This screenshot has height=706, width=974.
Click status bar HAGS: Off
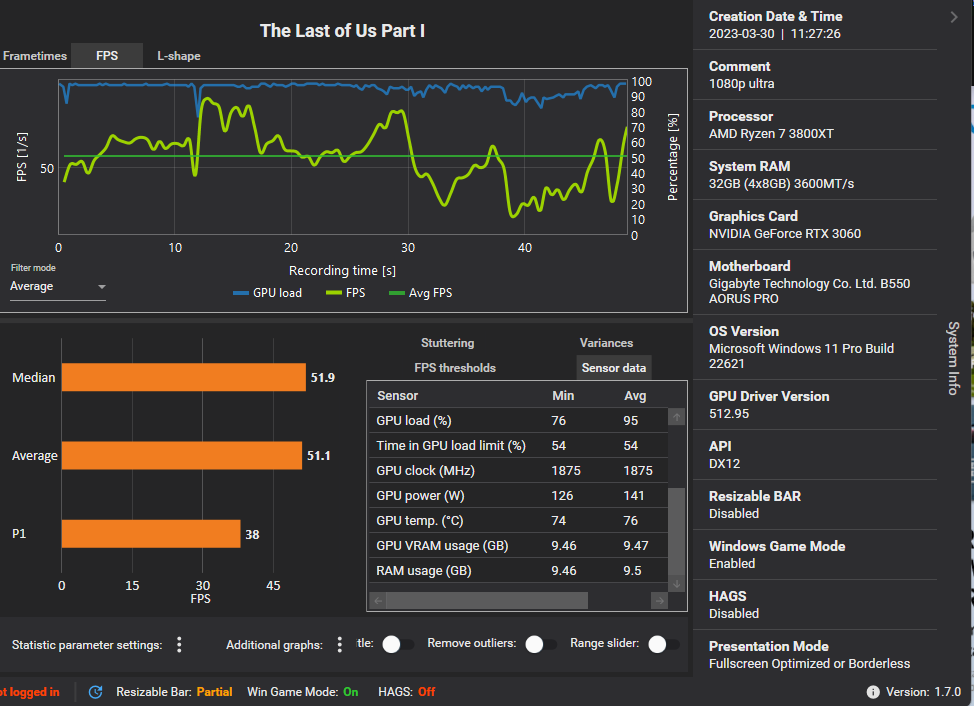[x=406, y=692]
